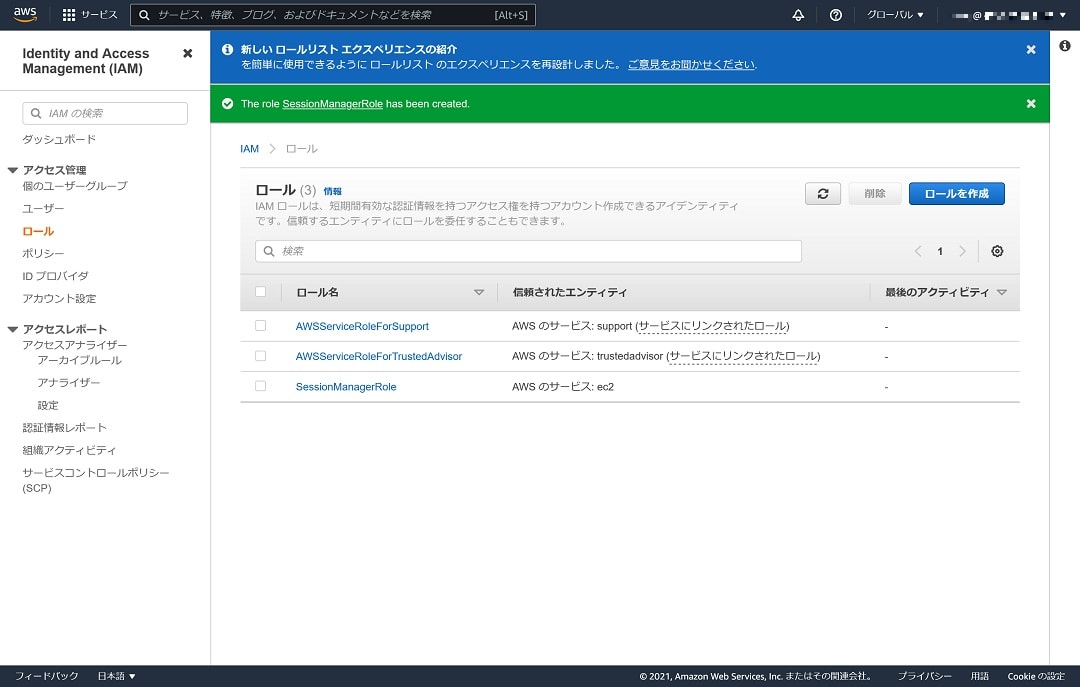Focus the roles table 検索 field
1080x687 pixels.
pos(528,251)
